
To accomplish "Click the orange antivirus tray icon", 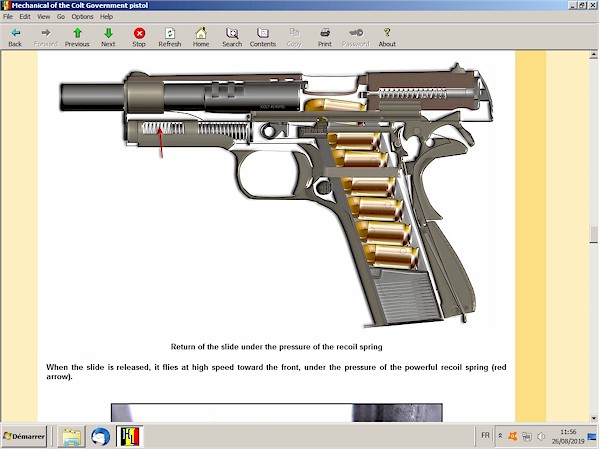I will pos(513,436).
